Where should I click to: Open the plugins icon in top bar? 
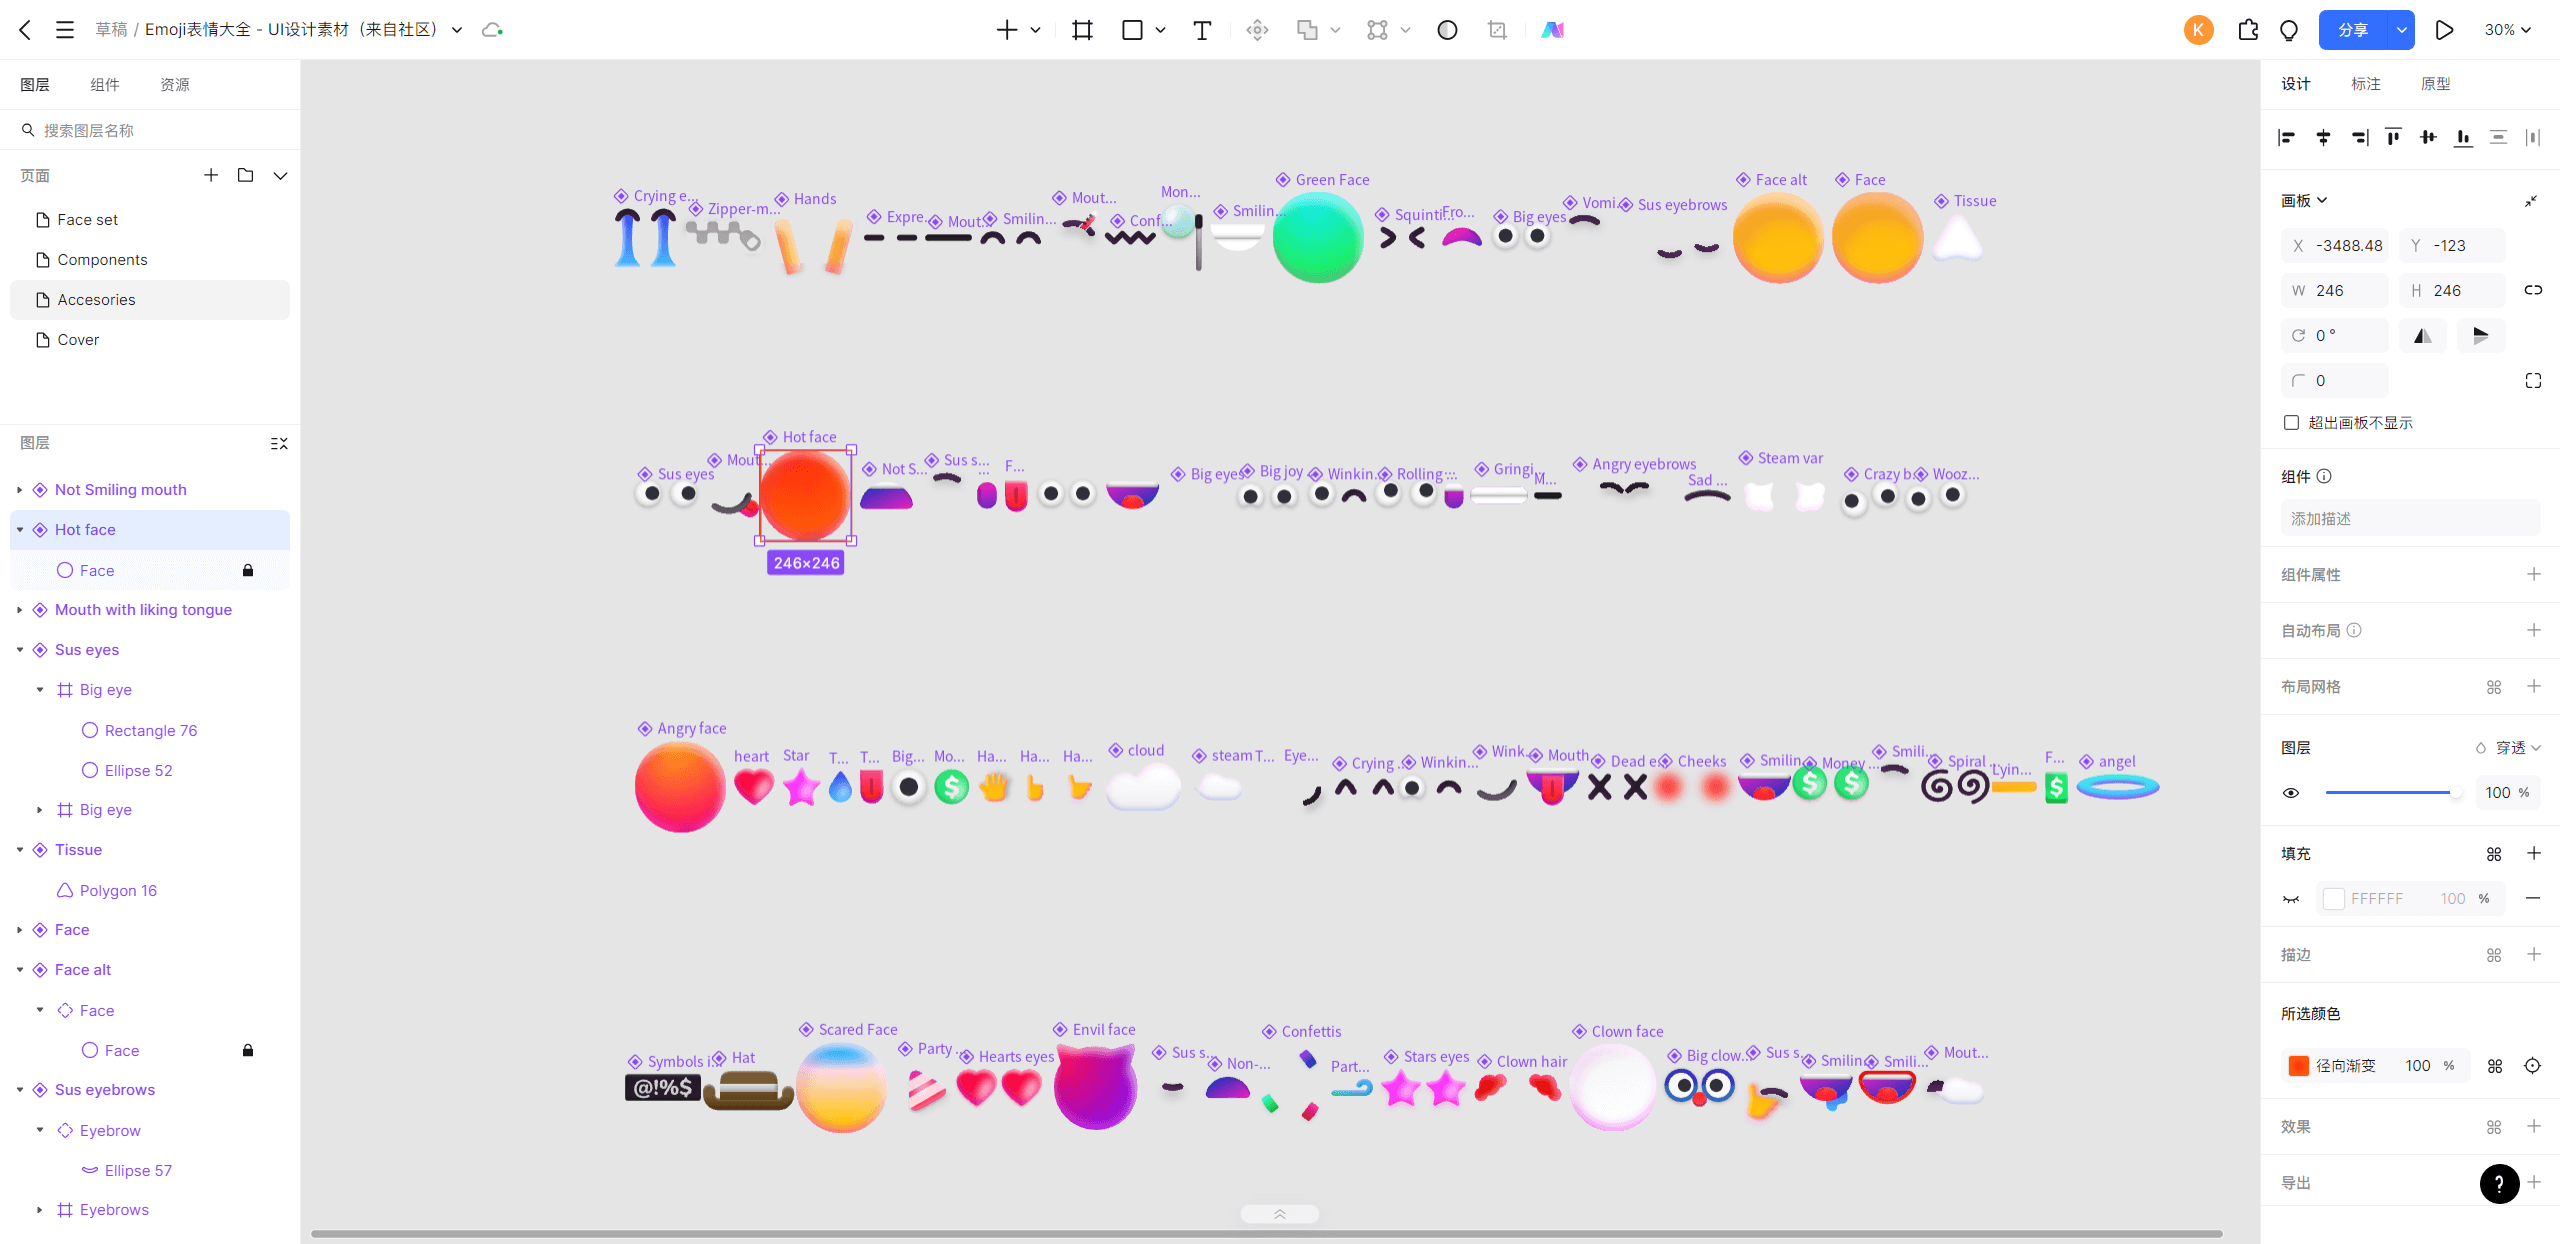click(2248, 30)
